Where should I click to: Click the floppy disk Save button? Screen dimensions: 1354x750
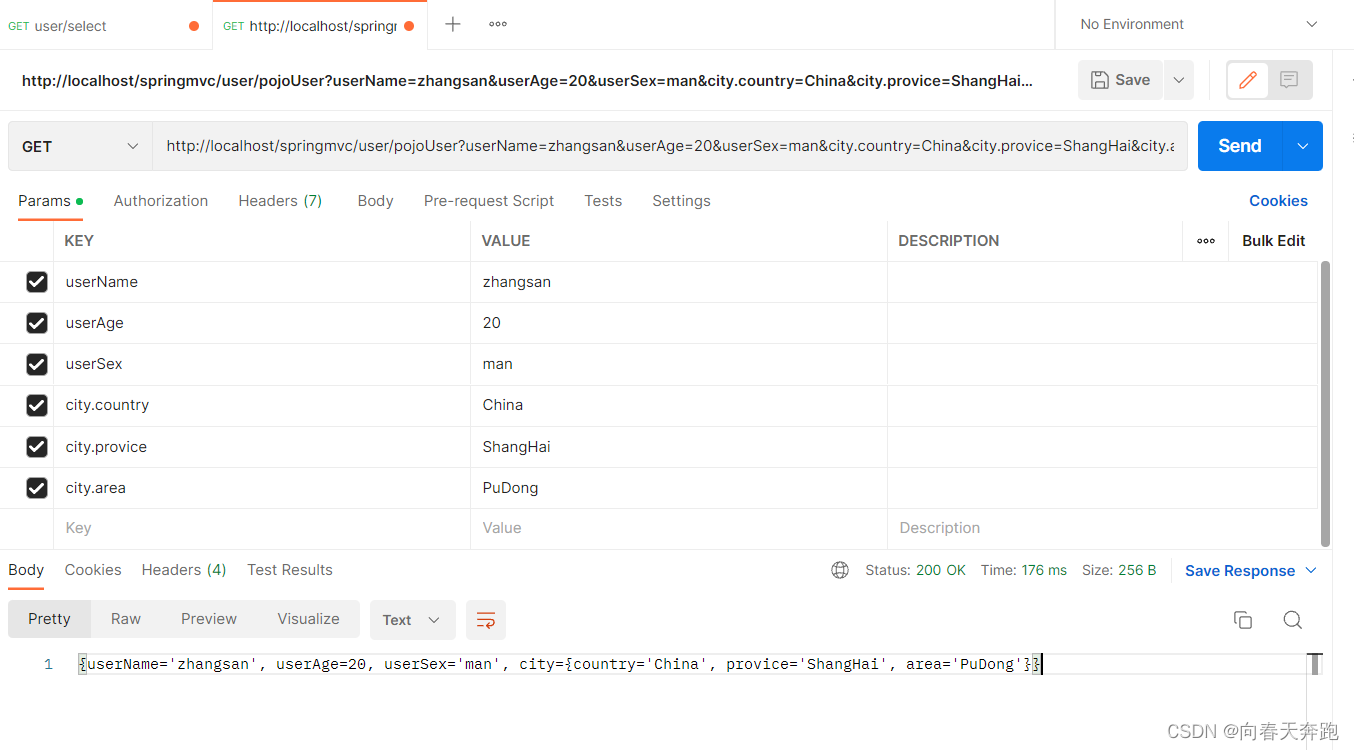1121,80
